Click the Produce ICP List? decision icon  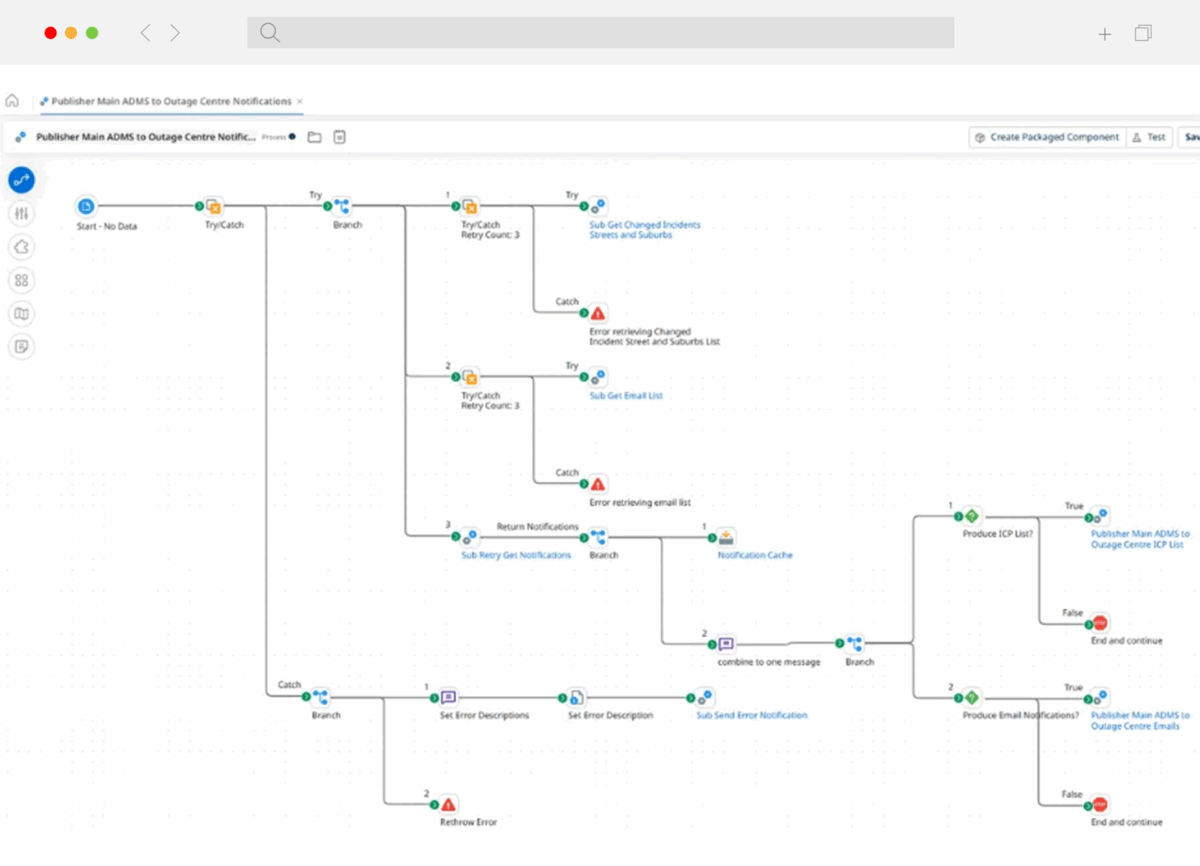[970, 516]
